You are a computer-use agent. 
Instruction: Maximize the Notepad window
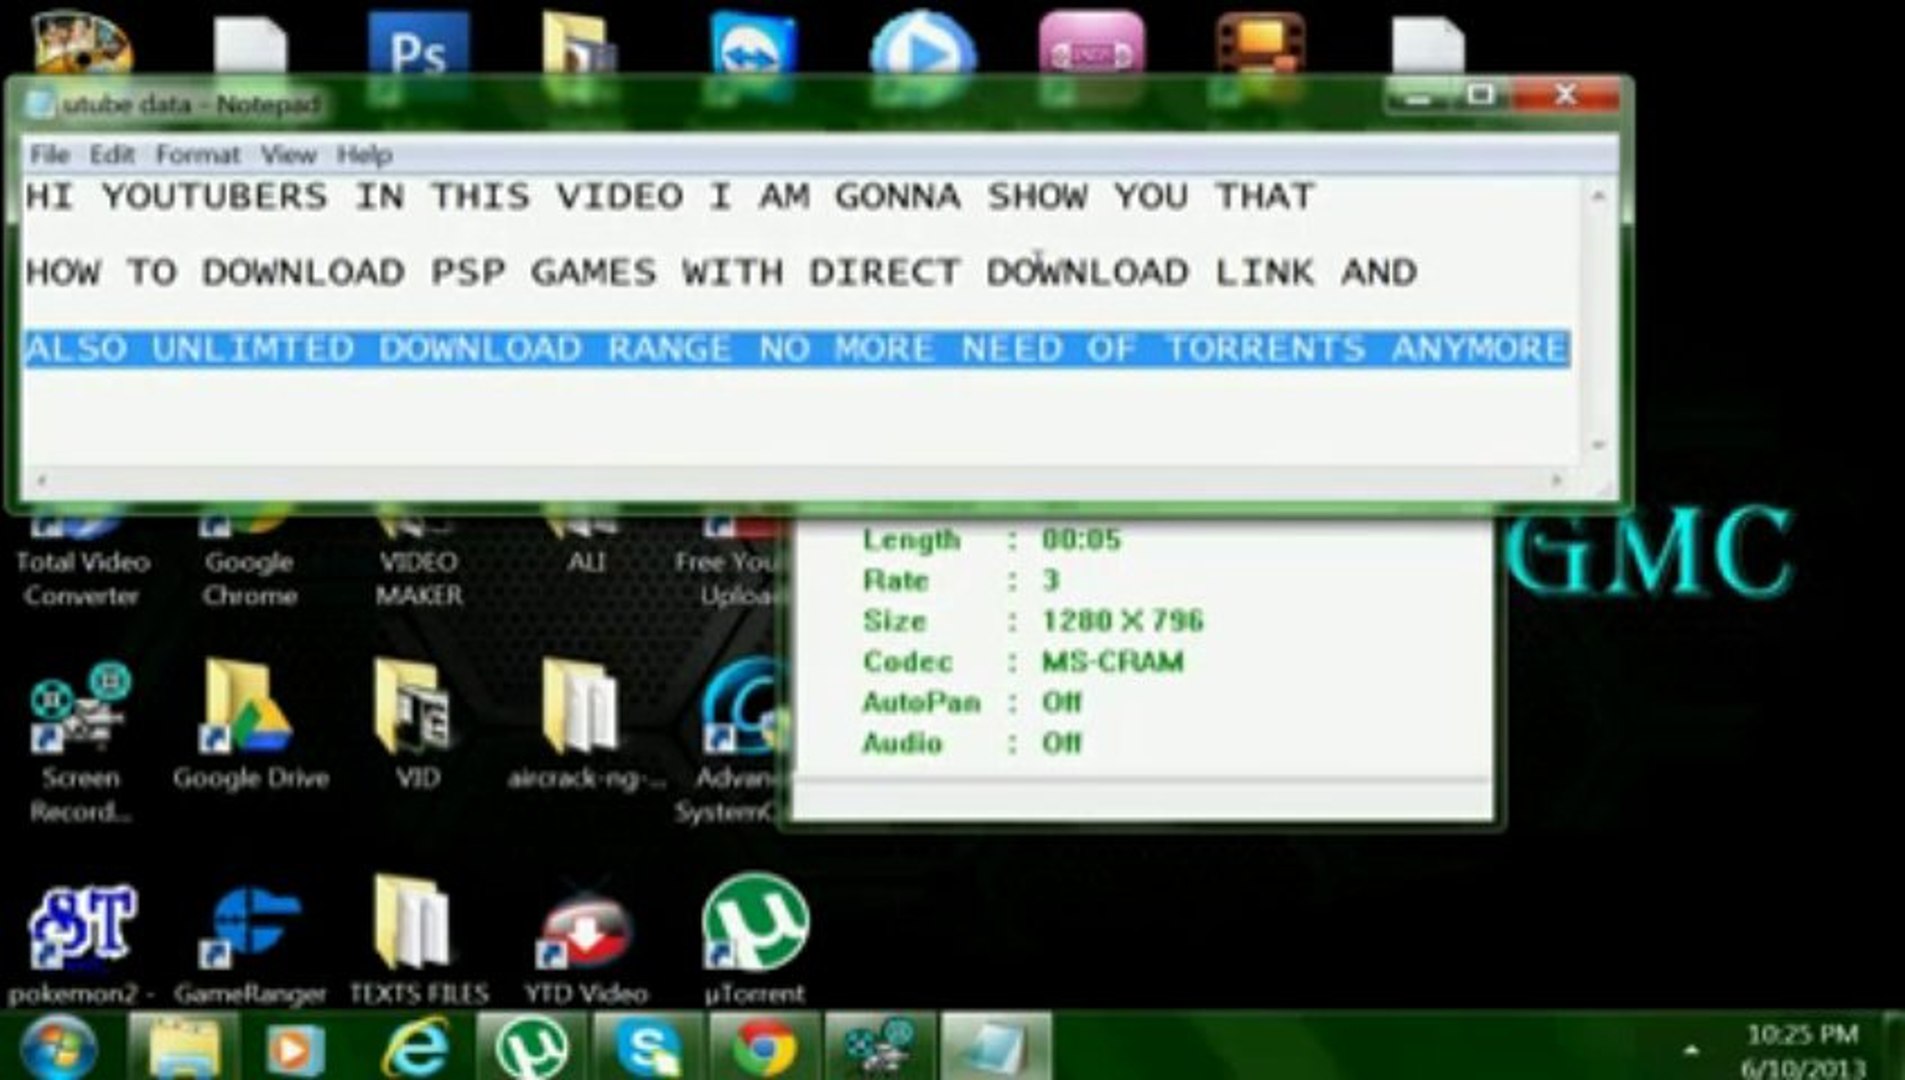(1481, 96)
